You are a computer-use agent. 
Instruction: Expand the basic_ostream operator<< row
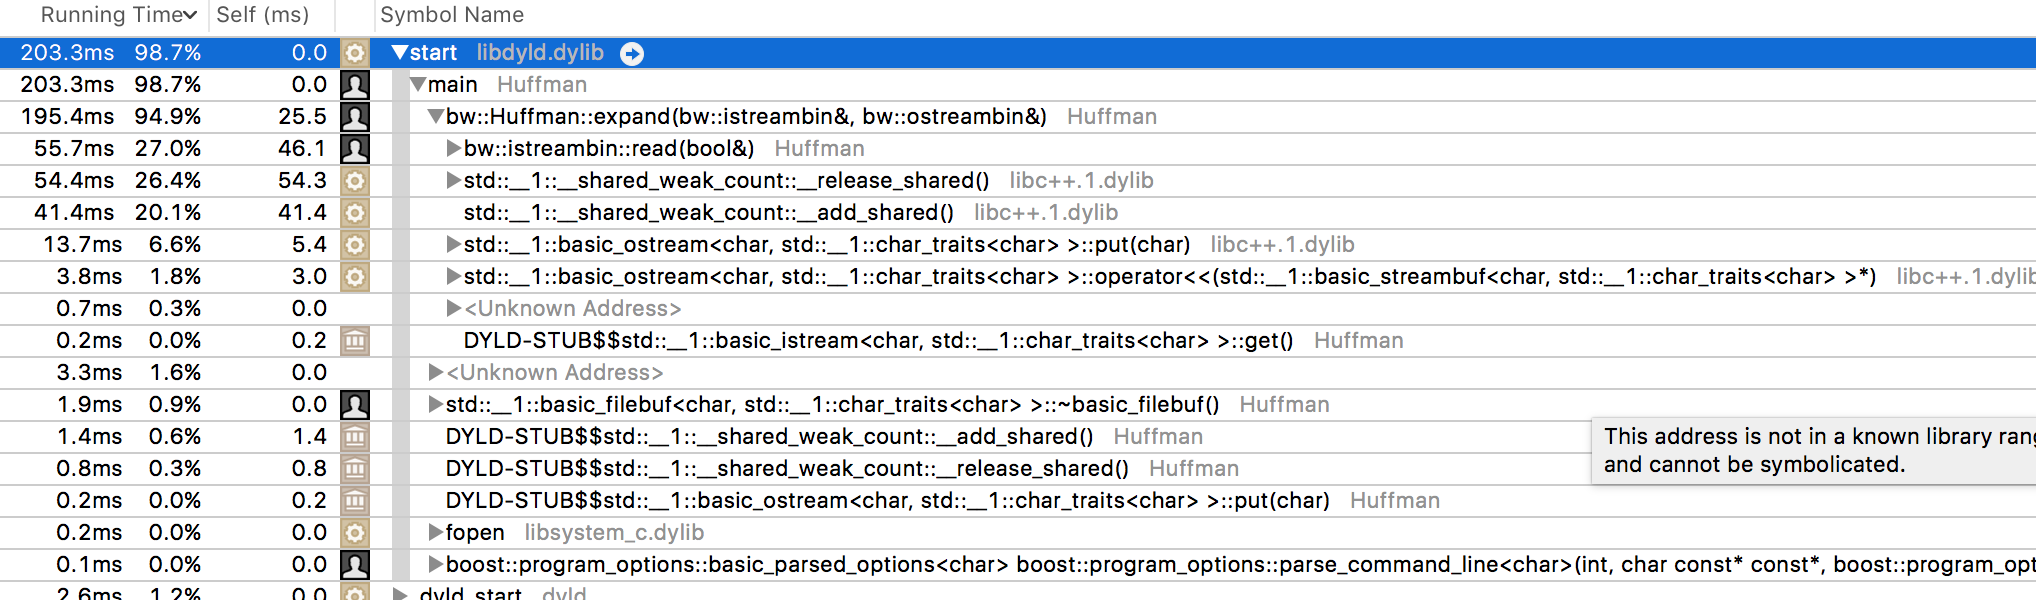[453, 276]
